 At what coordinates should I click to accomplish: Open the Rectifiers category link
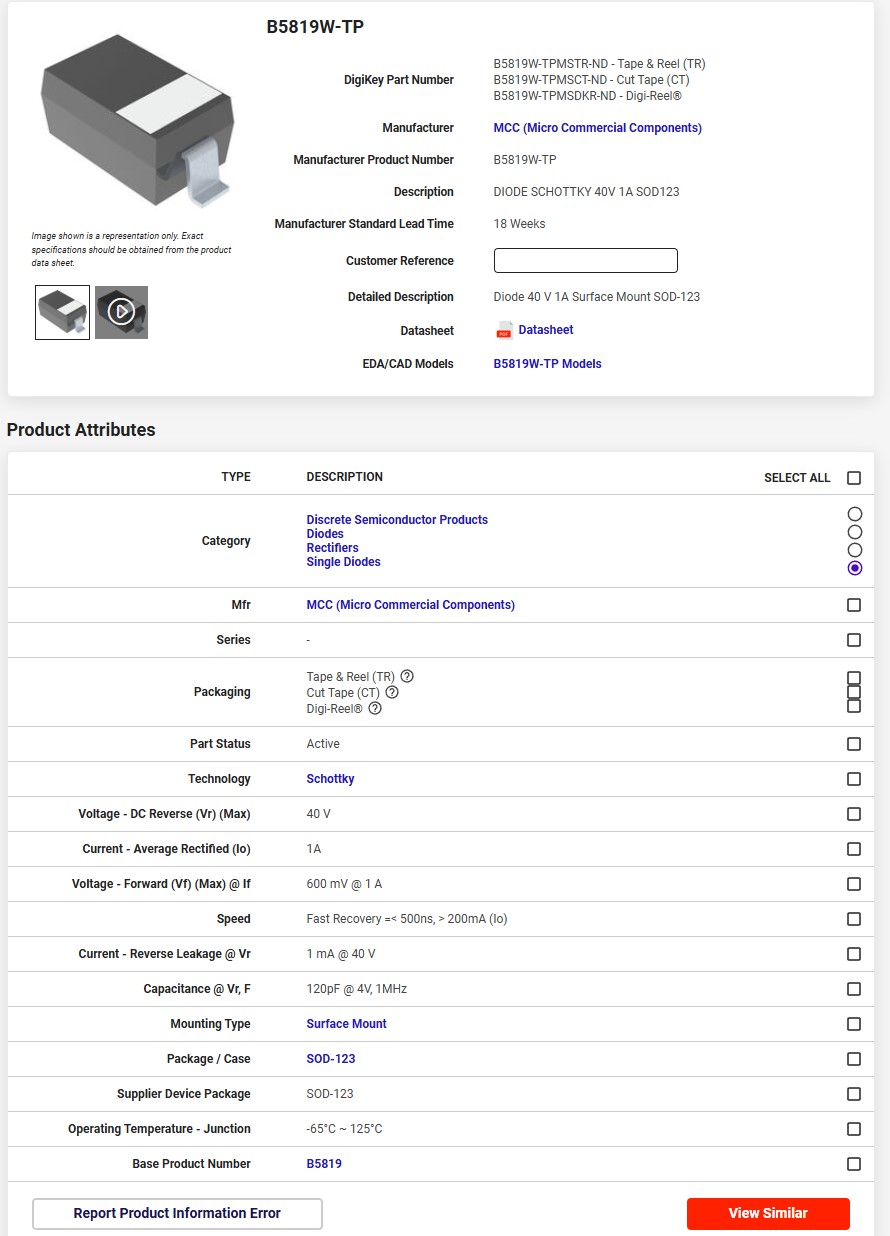click(x=332, y=548)
